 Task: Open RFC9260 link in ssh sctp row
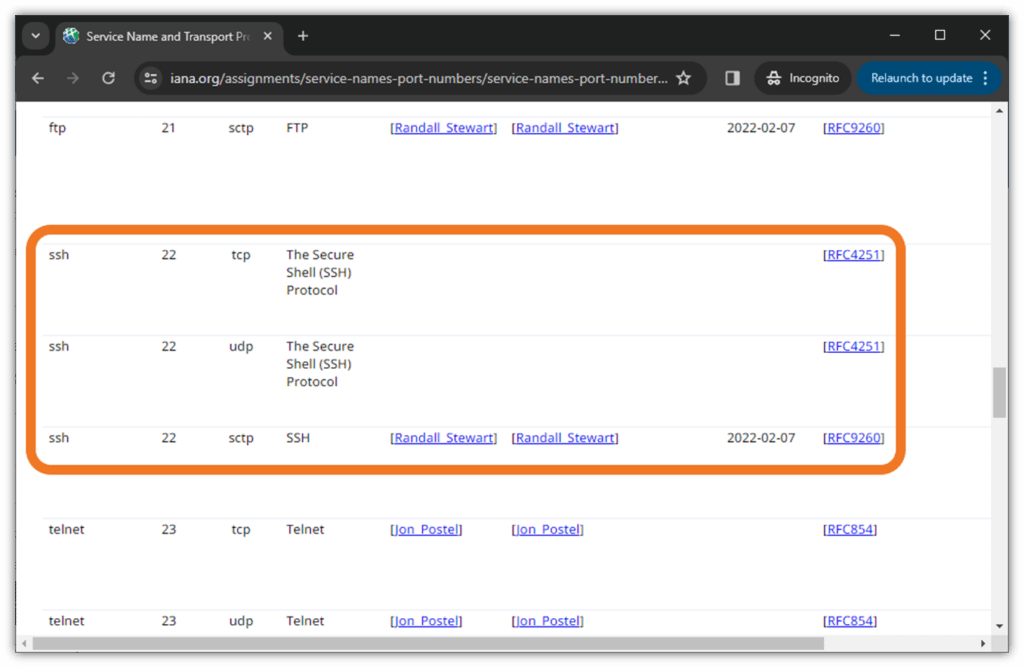[x=853, y=438]
